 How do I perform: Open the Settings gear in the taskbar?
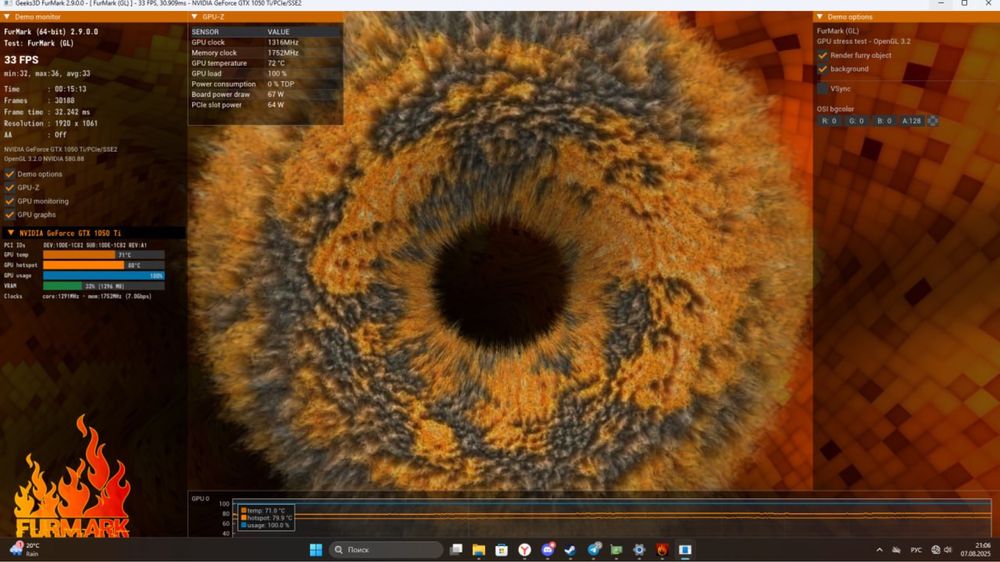[x=639, y=550]
